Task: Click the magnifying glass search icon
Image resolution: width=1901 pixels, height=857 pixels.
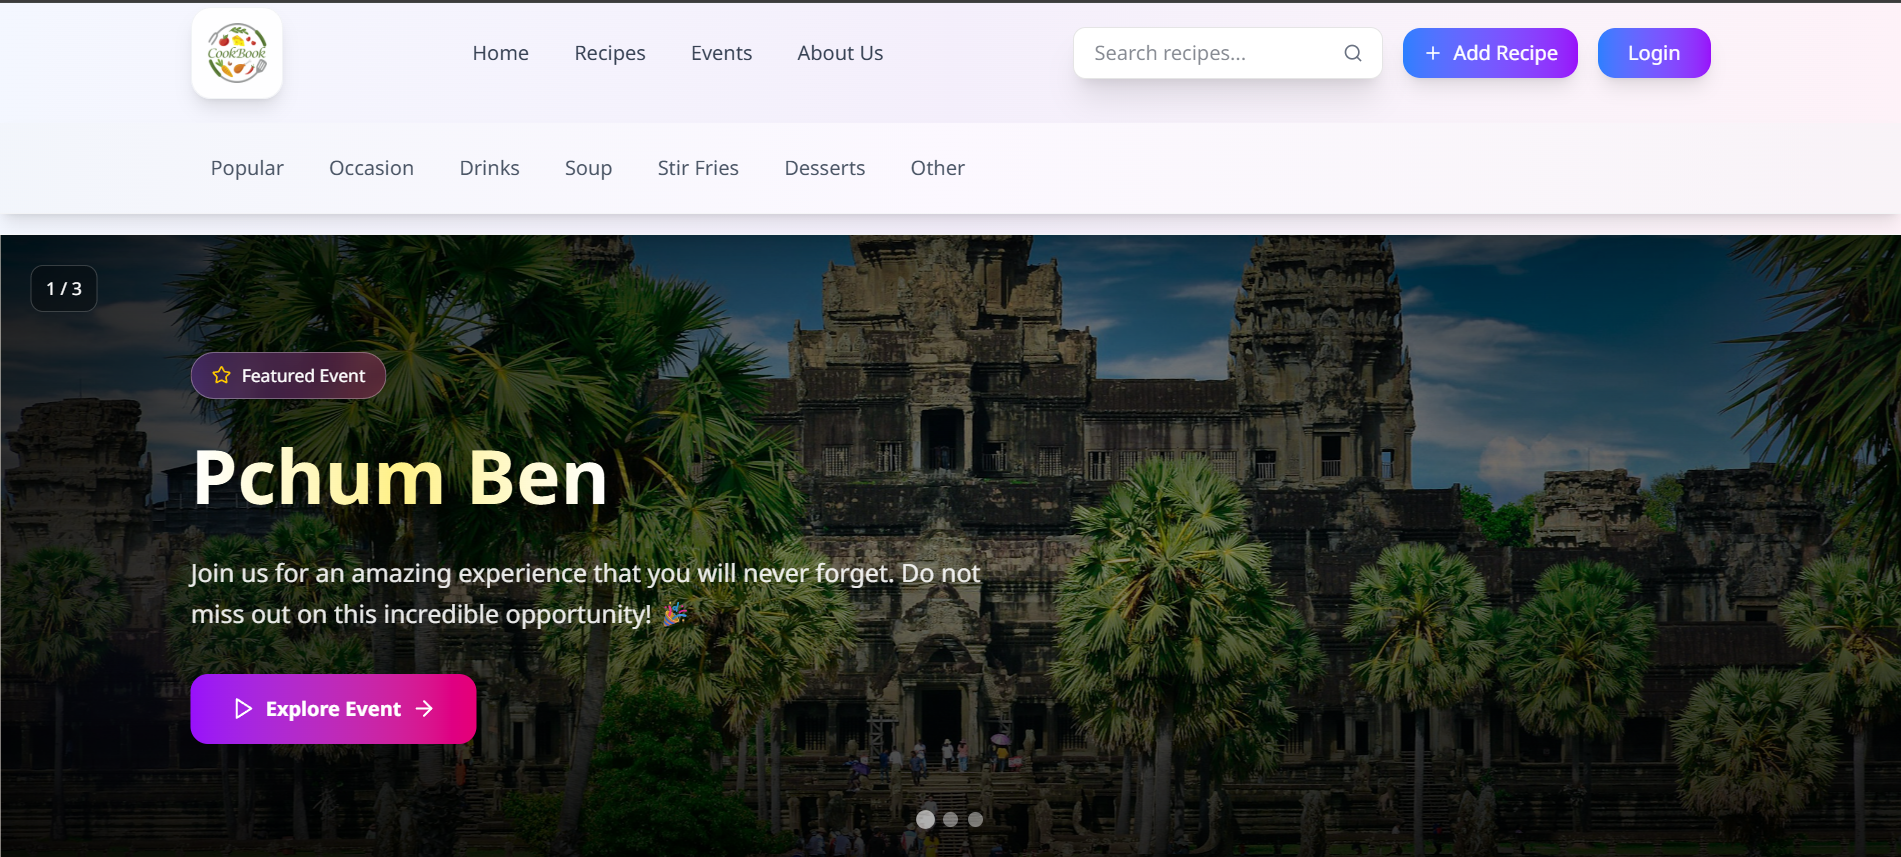Action: pyautogui.click(x=1352, y=53)
